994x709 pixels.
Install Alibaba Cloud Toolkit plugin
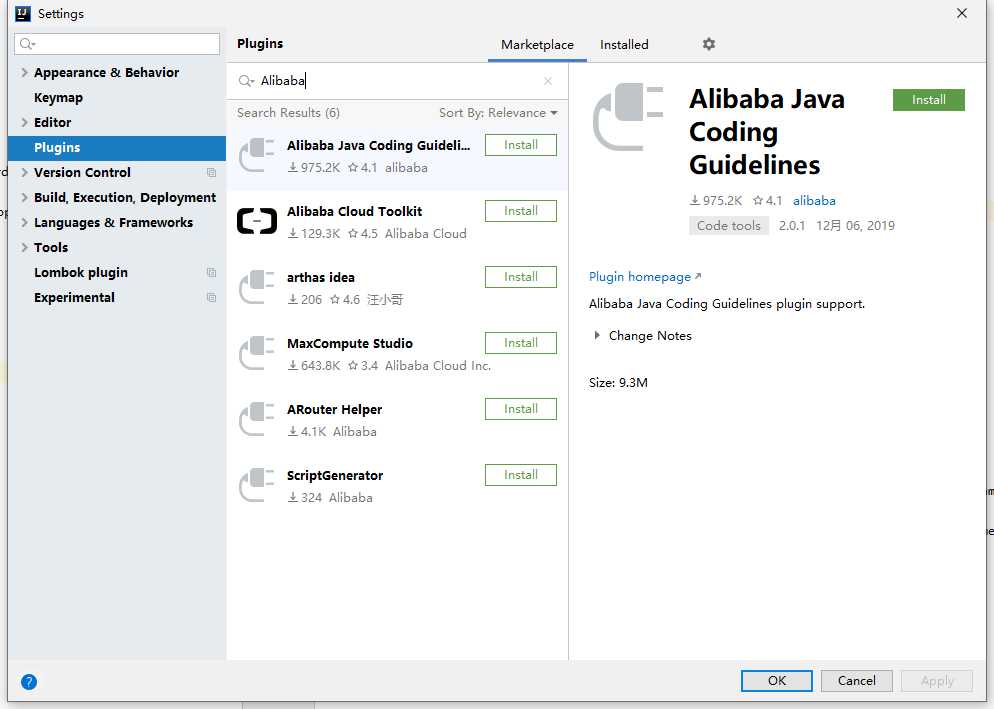520,211
